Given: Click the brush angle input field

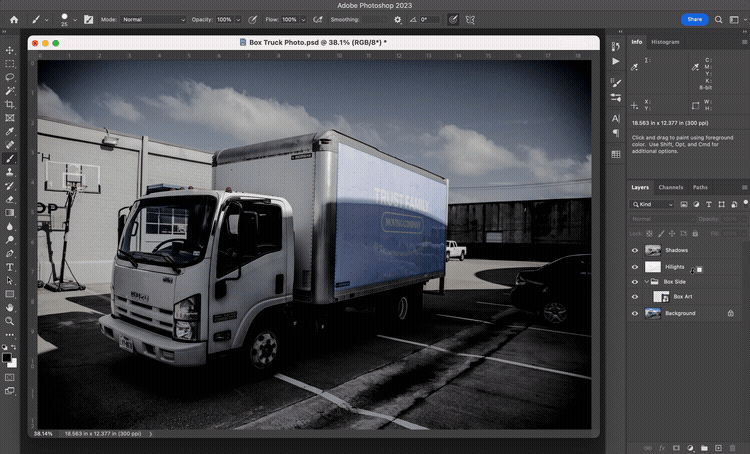Looking at the screenshot, I should (x=429, y=20).
